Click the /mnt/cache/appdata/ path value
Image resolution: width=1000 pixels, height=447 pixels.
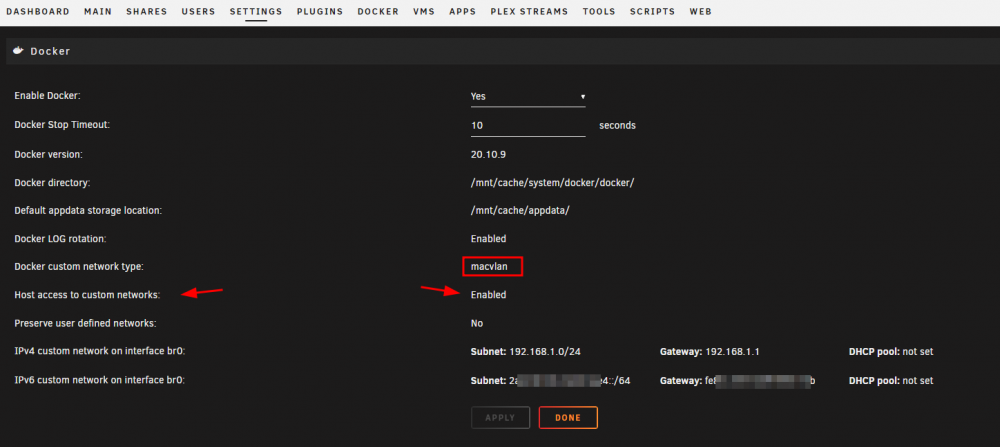tap(520, 210)
